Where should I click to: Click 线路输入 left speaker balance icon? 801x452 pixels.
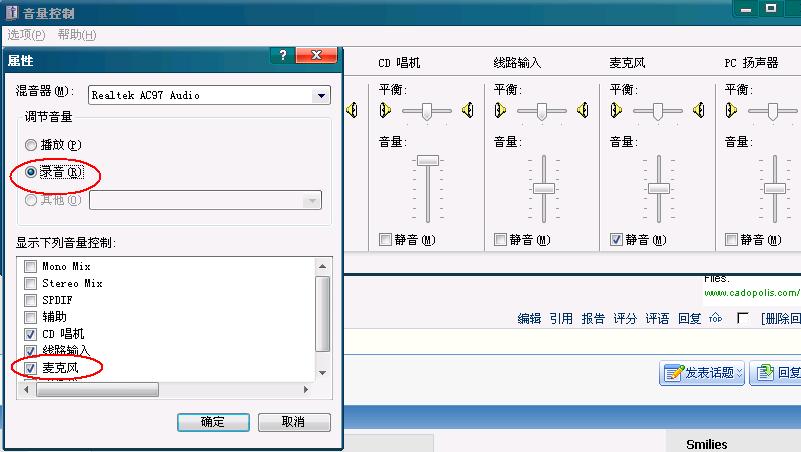coord(500,110)
